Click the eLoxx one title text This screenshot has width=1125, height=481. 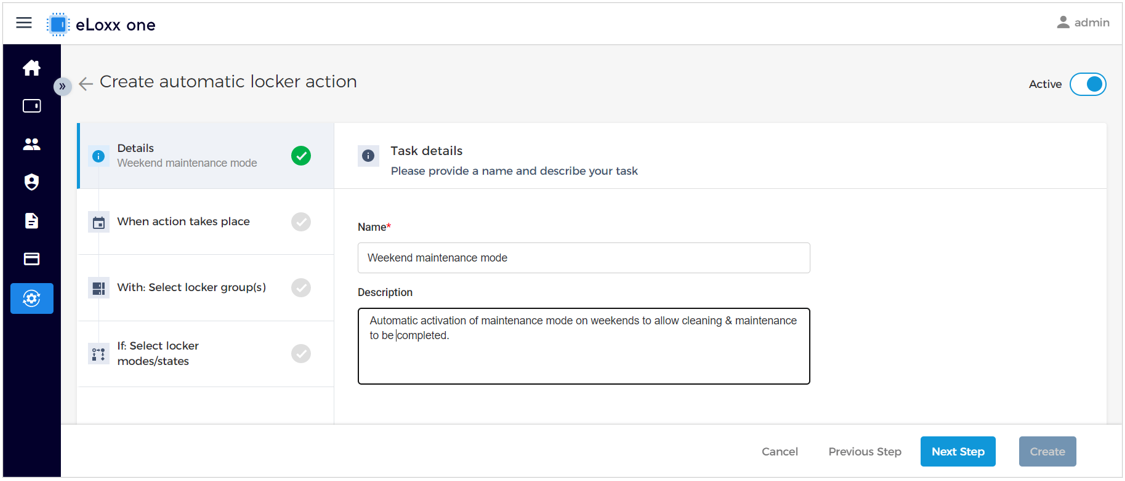pos(116,25)
